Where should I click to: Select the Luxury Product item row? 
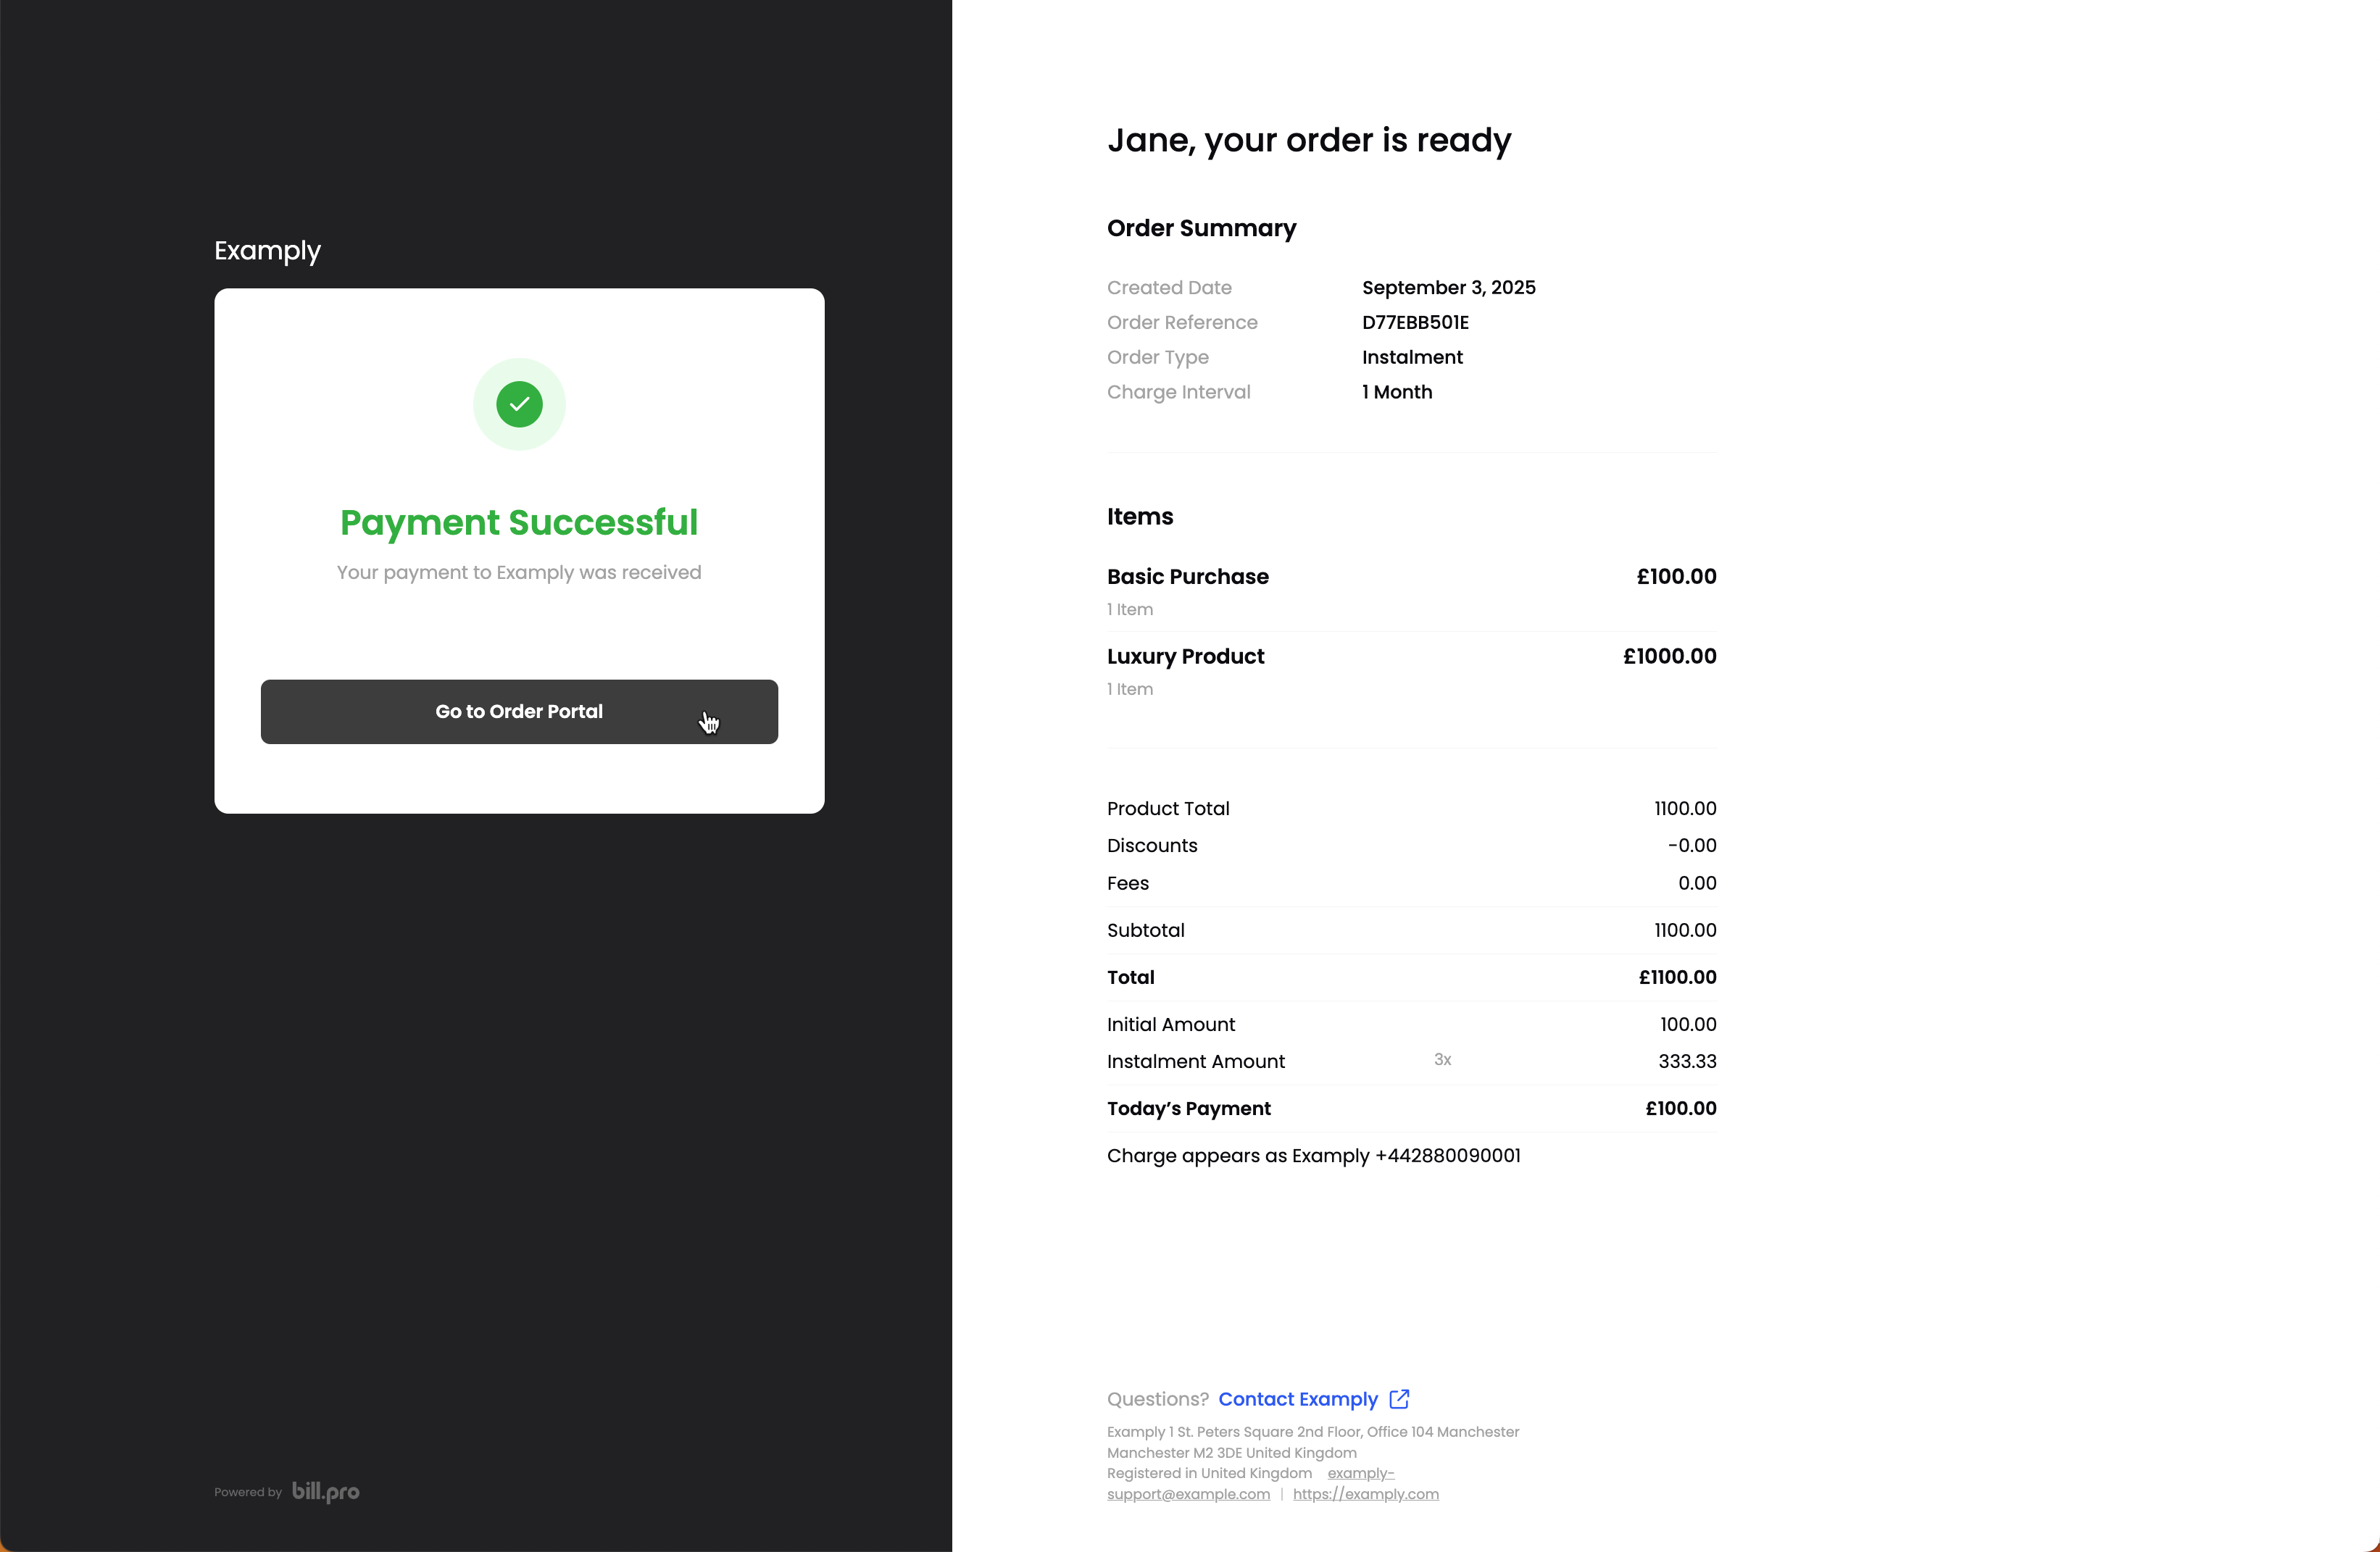1184,656
